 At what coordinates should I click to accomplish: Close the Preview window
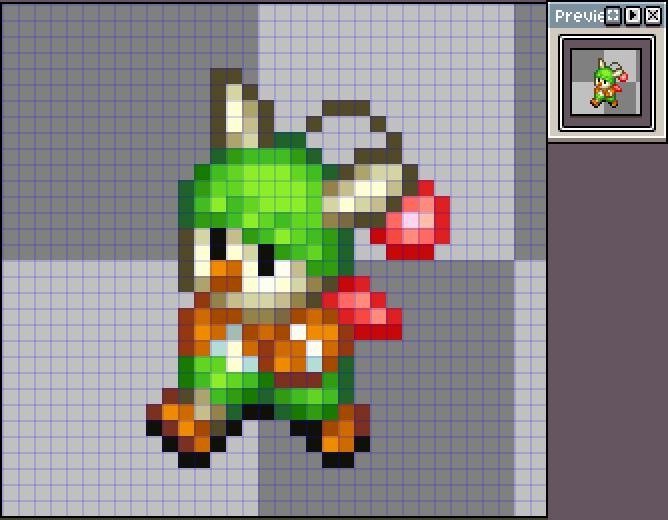(x=653, y=16)
